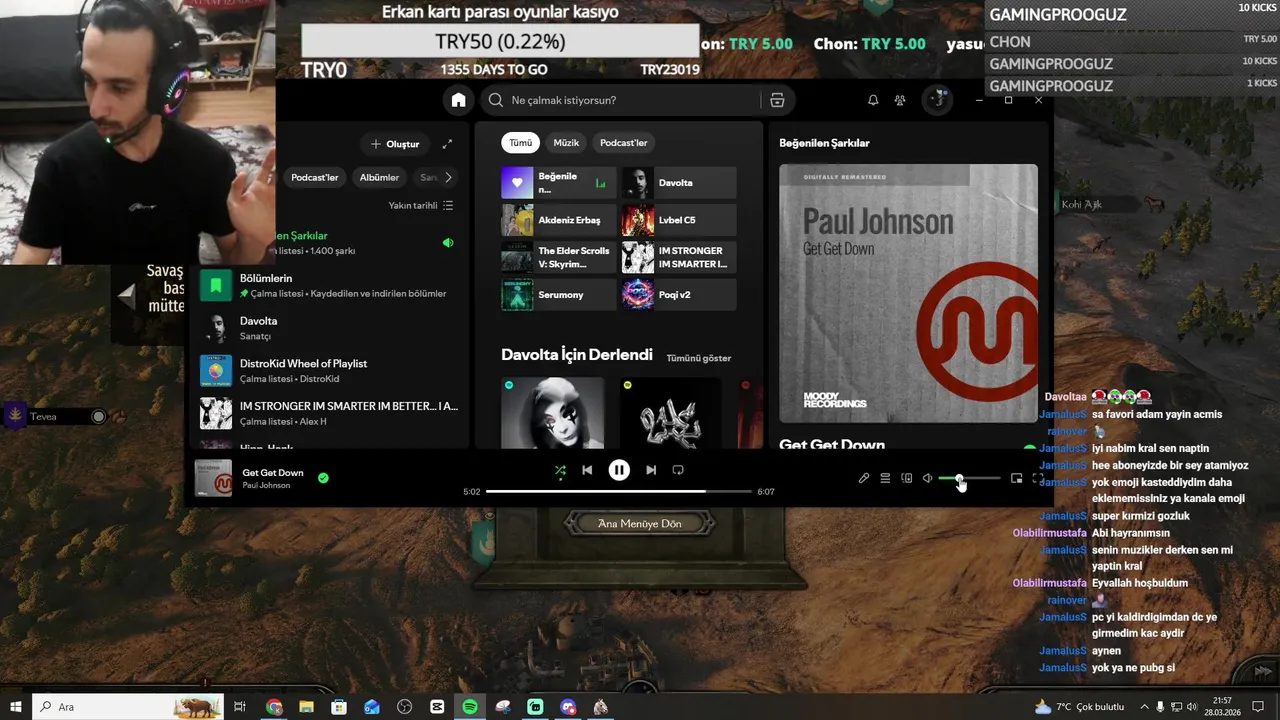Toggle repeat mode
This screenshot has height=720, width=1280.
pyautogui.click(x=678, y=470)
